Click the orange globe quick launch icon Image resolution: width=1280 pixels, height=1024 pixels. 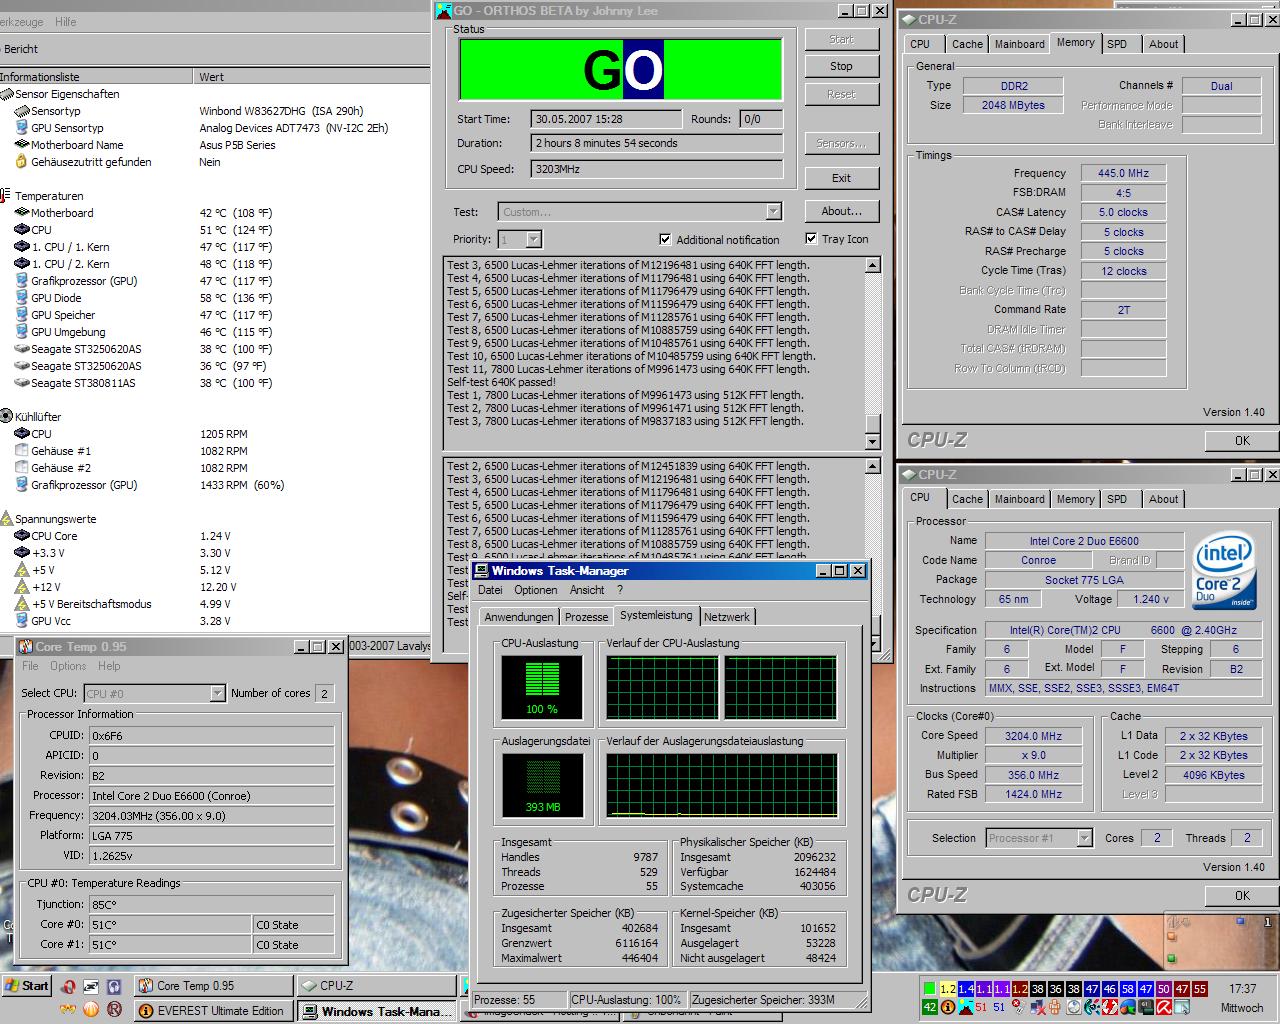tap(91, 1009)
